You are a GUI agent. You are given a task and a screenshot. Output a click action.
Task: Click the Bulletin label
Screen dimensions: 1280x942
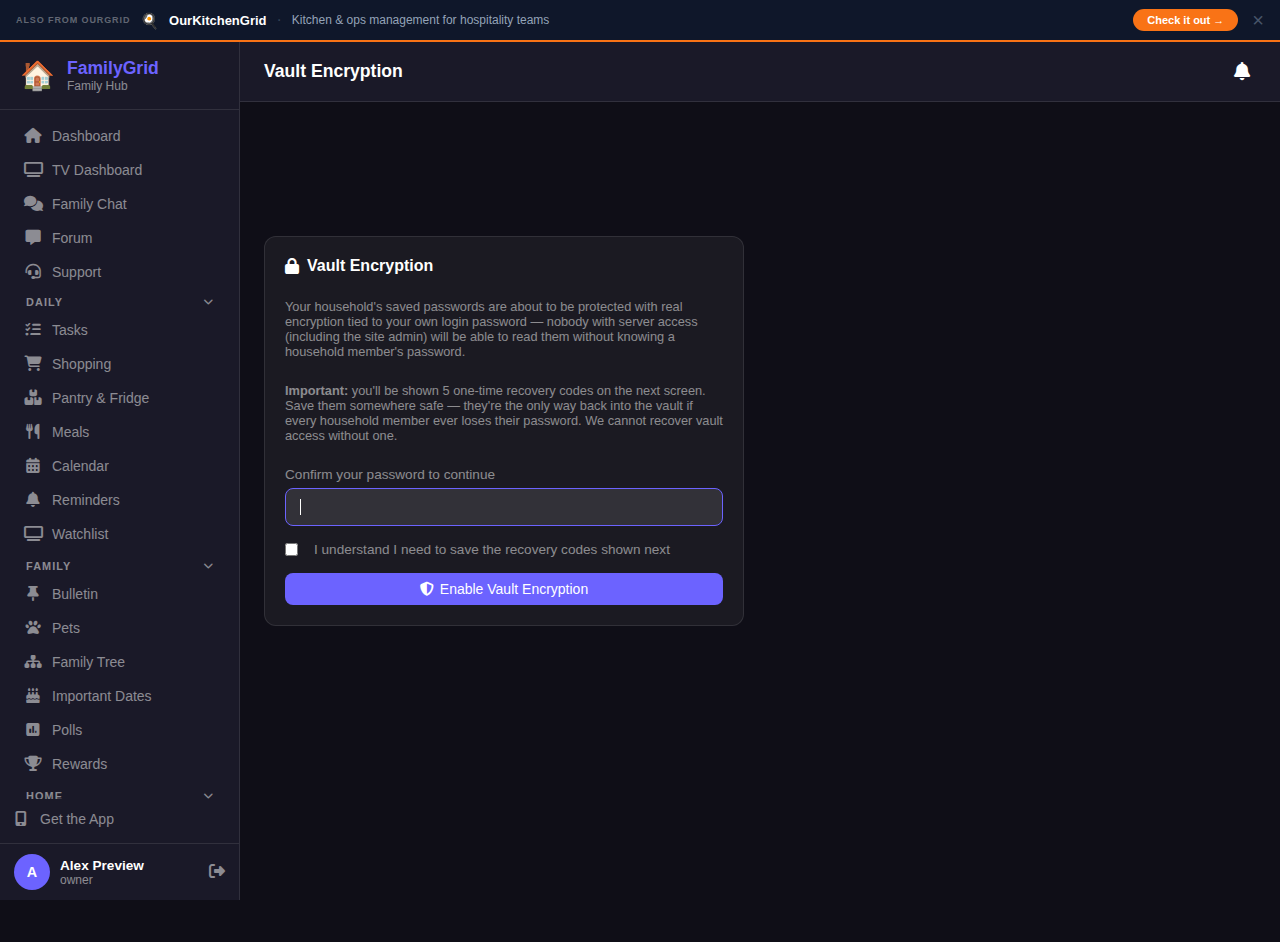(x=75, y=594)
